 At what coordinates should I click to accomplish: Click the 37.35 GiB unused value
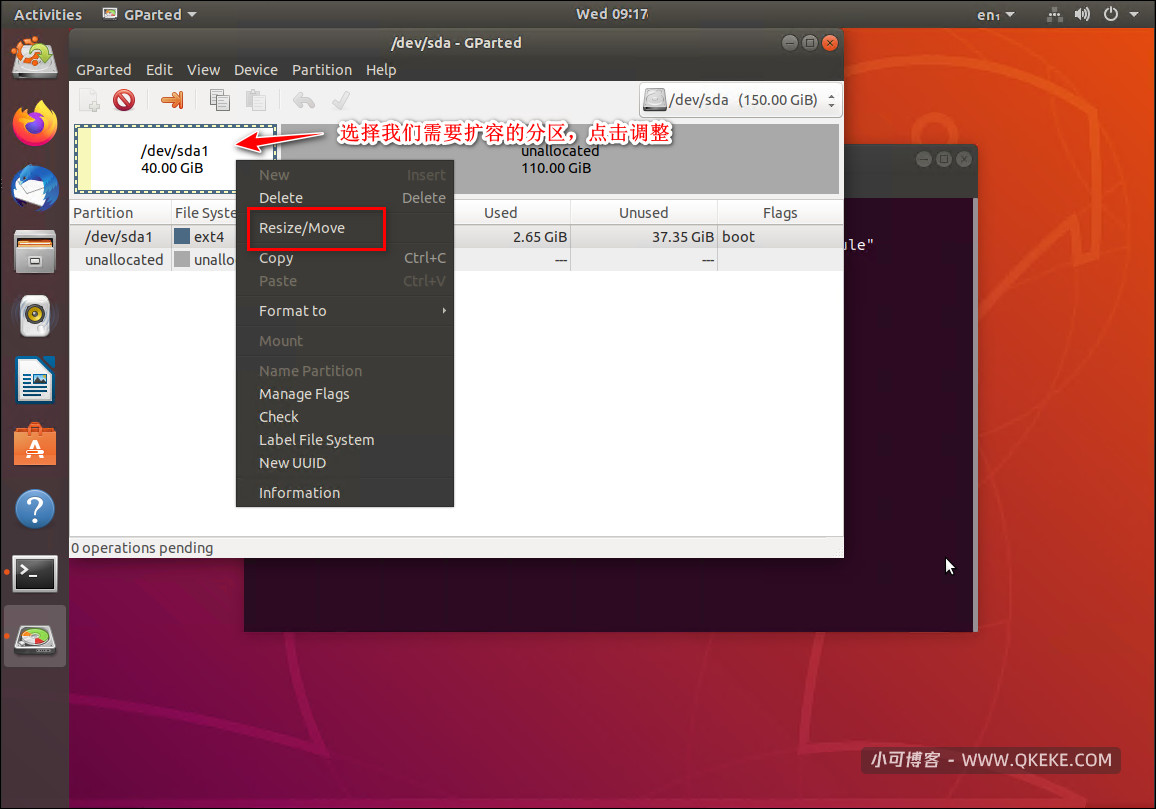(x=683, y=237)
